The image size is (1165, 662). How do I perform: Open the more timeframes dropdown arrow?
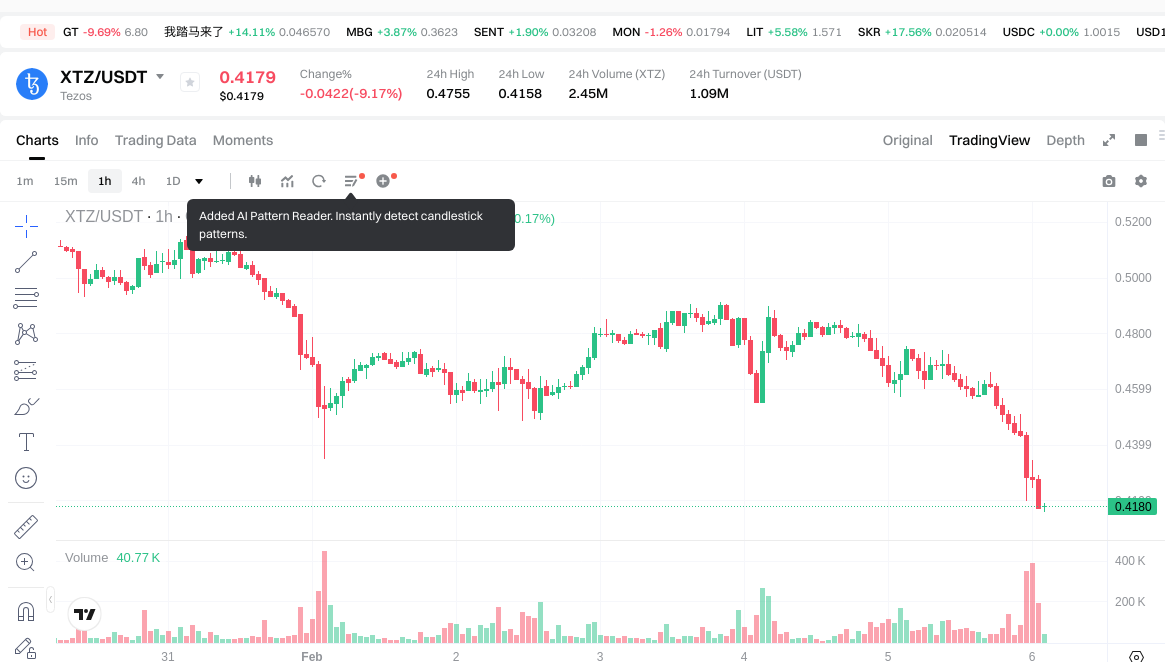(x=199, y=181)
